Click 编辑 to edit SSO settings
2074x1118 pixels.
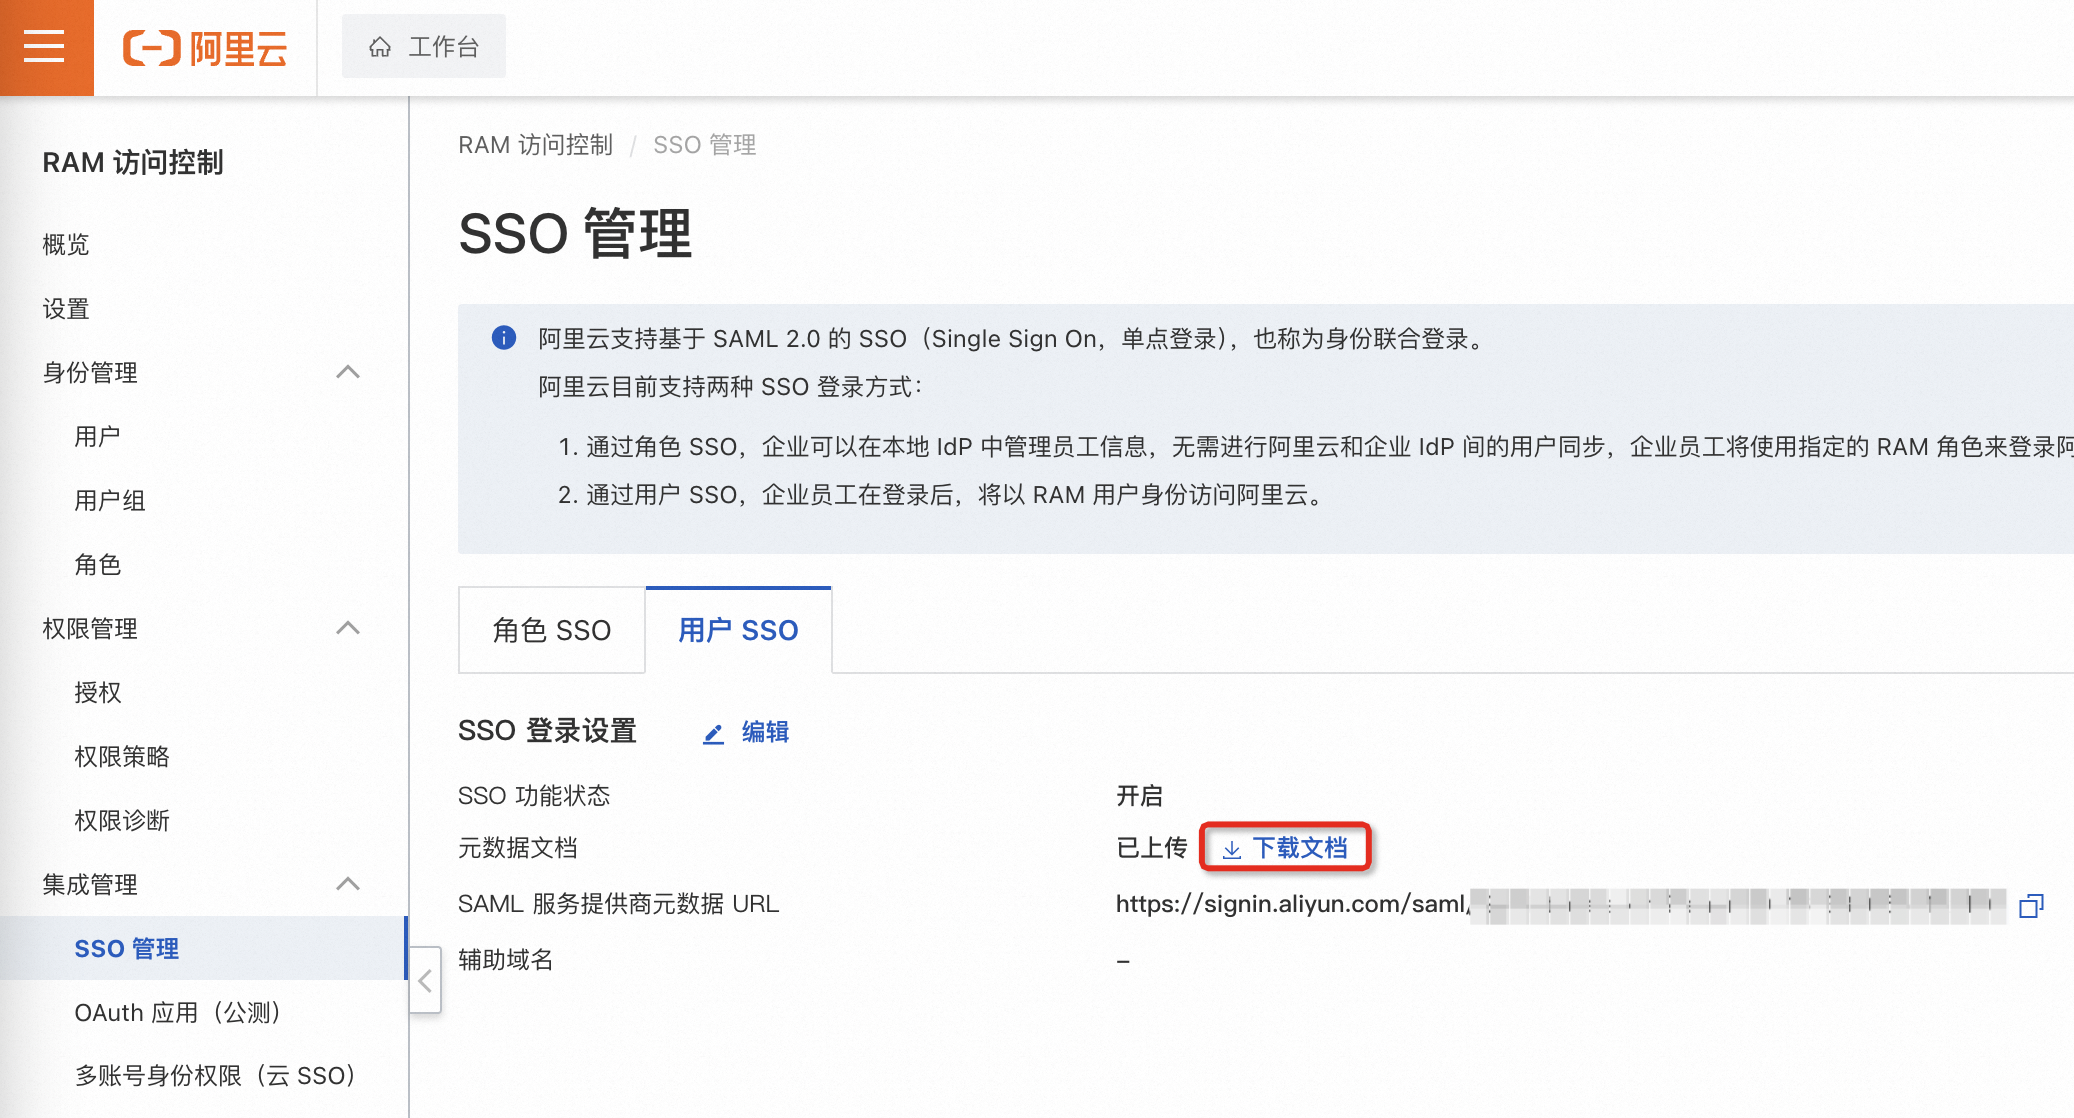pos(765,732)
